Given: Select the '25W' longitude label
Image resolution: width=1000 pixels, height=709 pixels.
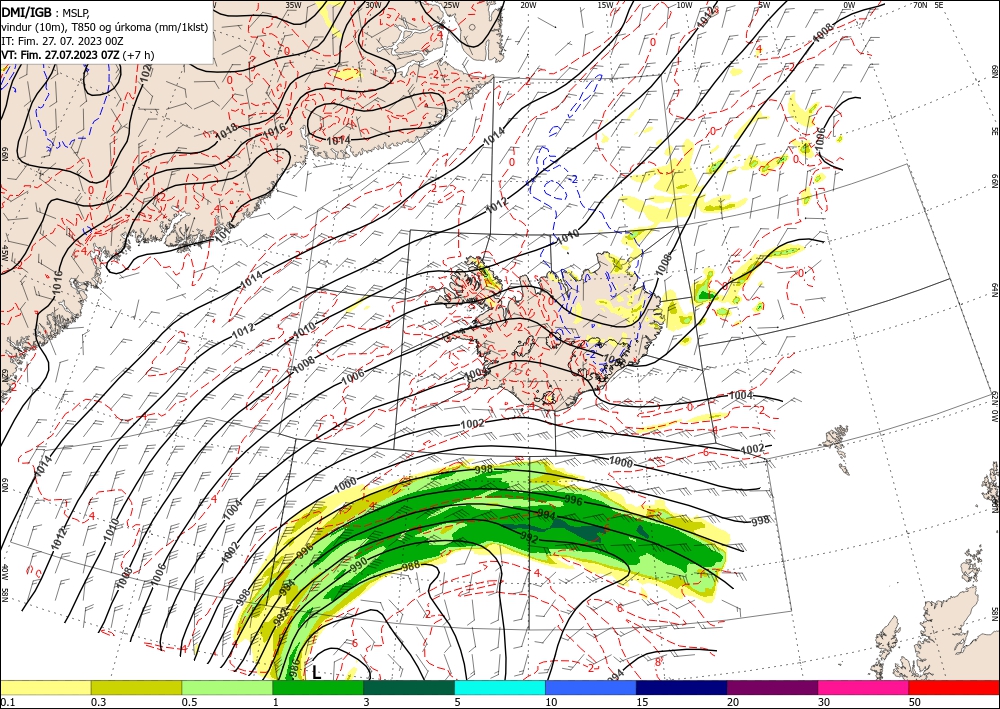Looking at the screenshot, I should (x=451, y=5).
